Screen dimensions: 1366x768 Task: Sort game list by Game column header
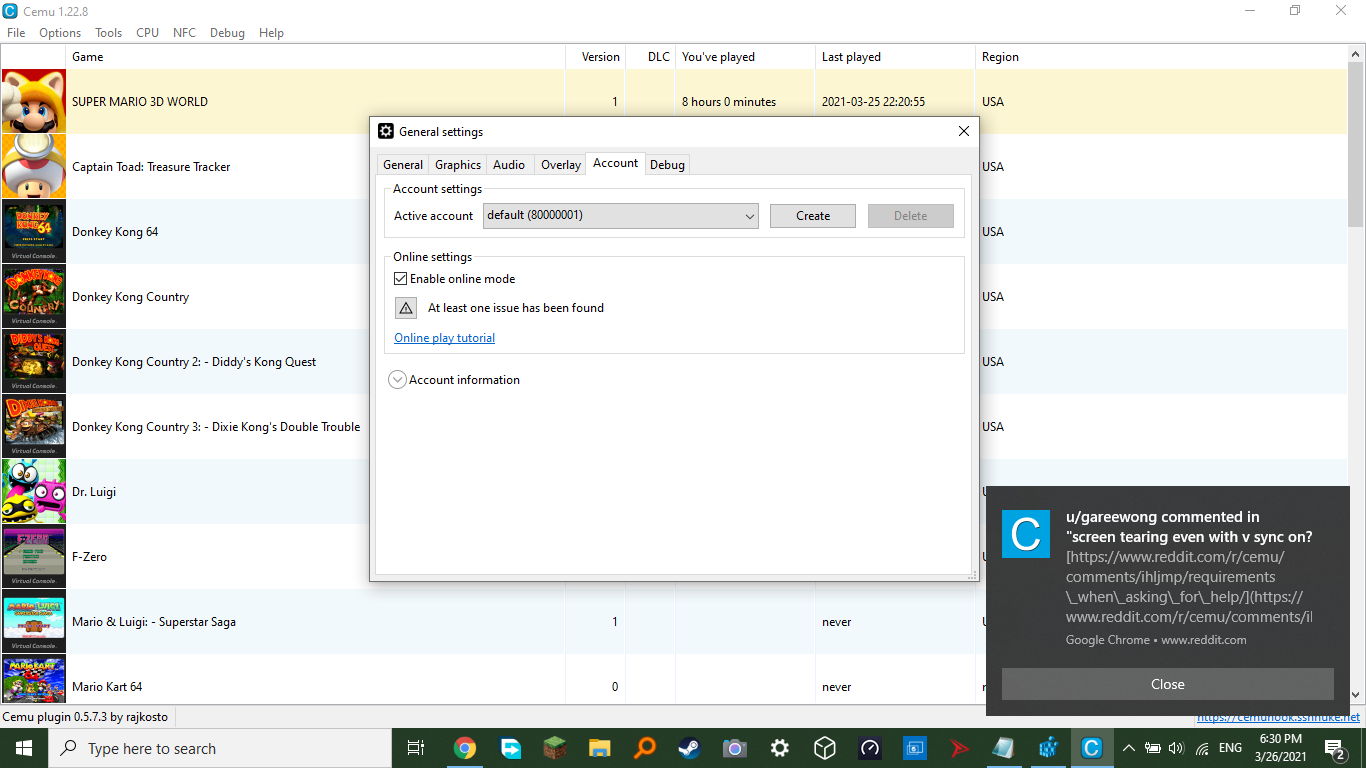[316, 57]
